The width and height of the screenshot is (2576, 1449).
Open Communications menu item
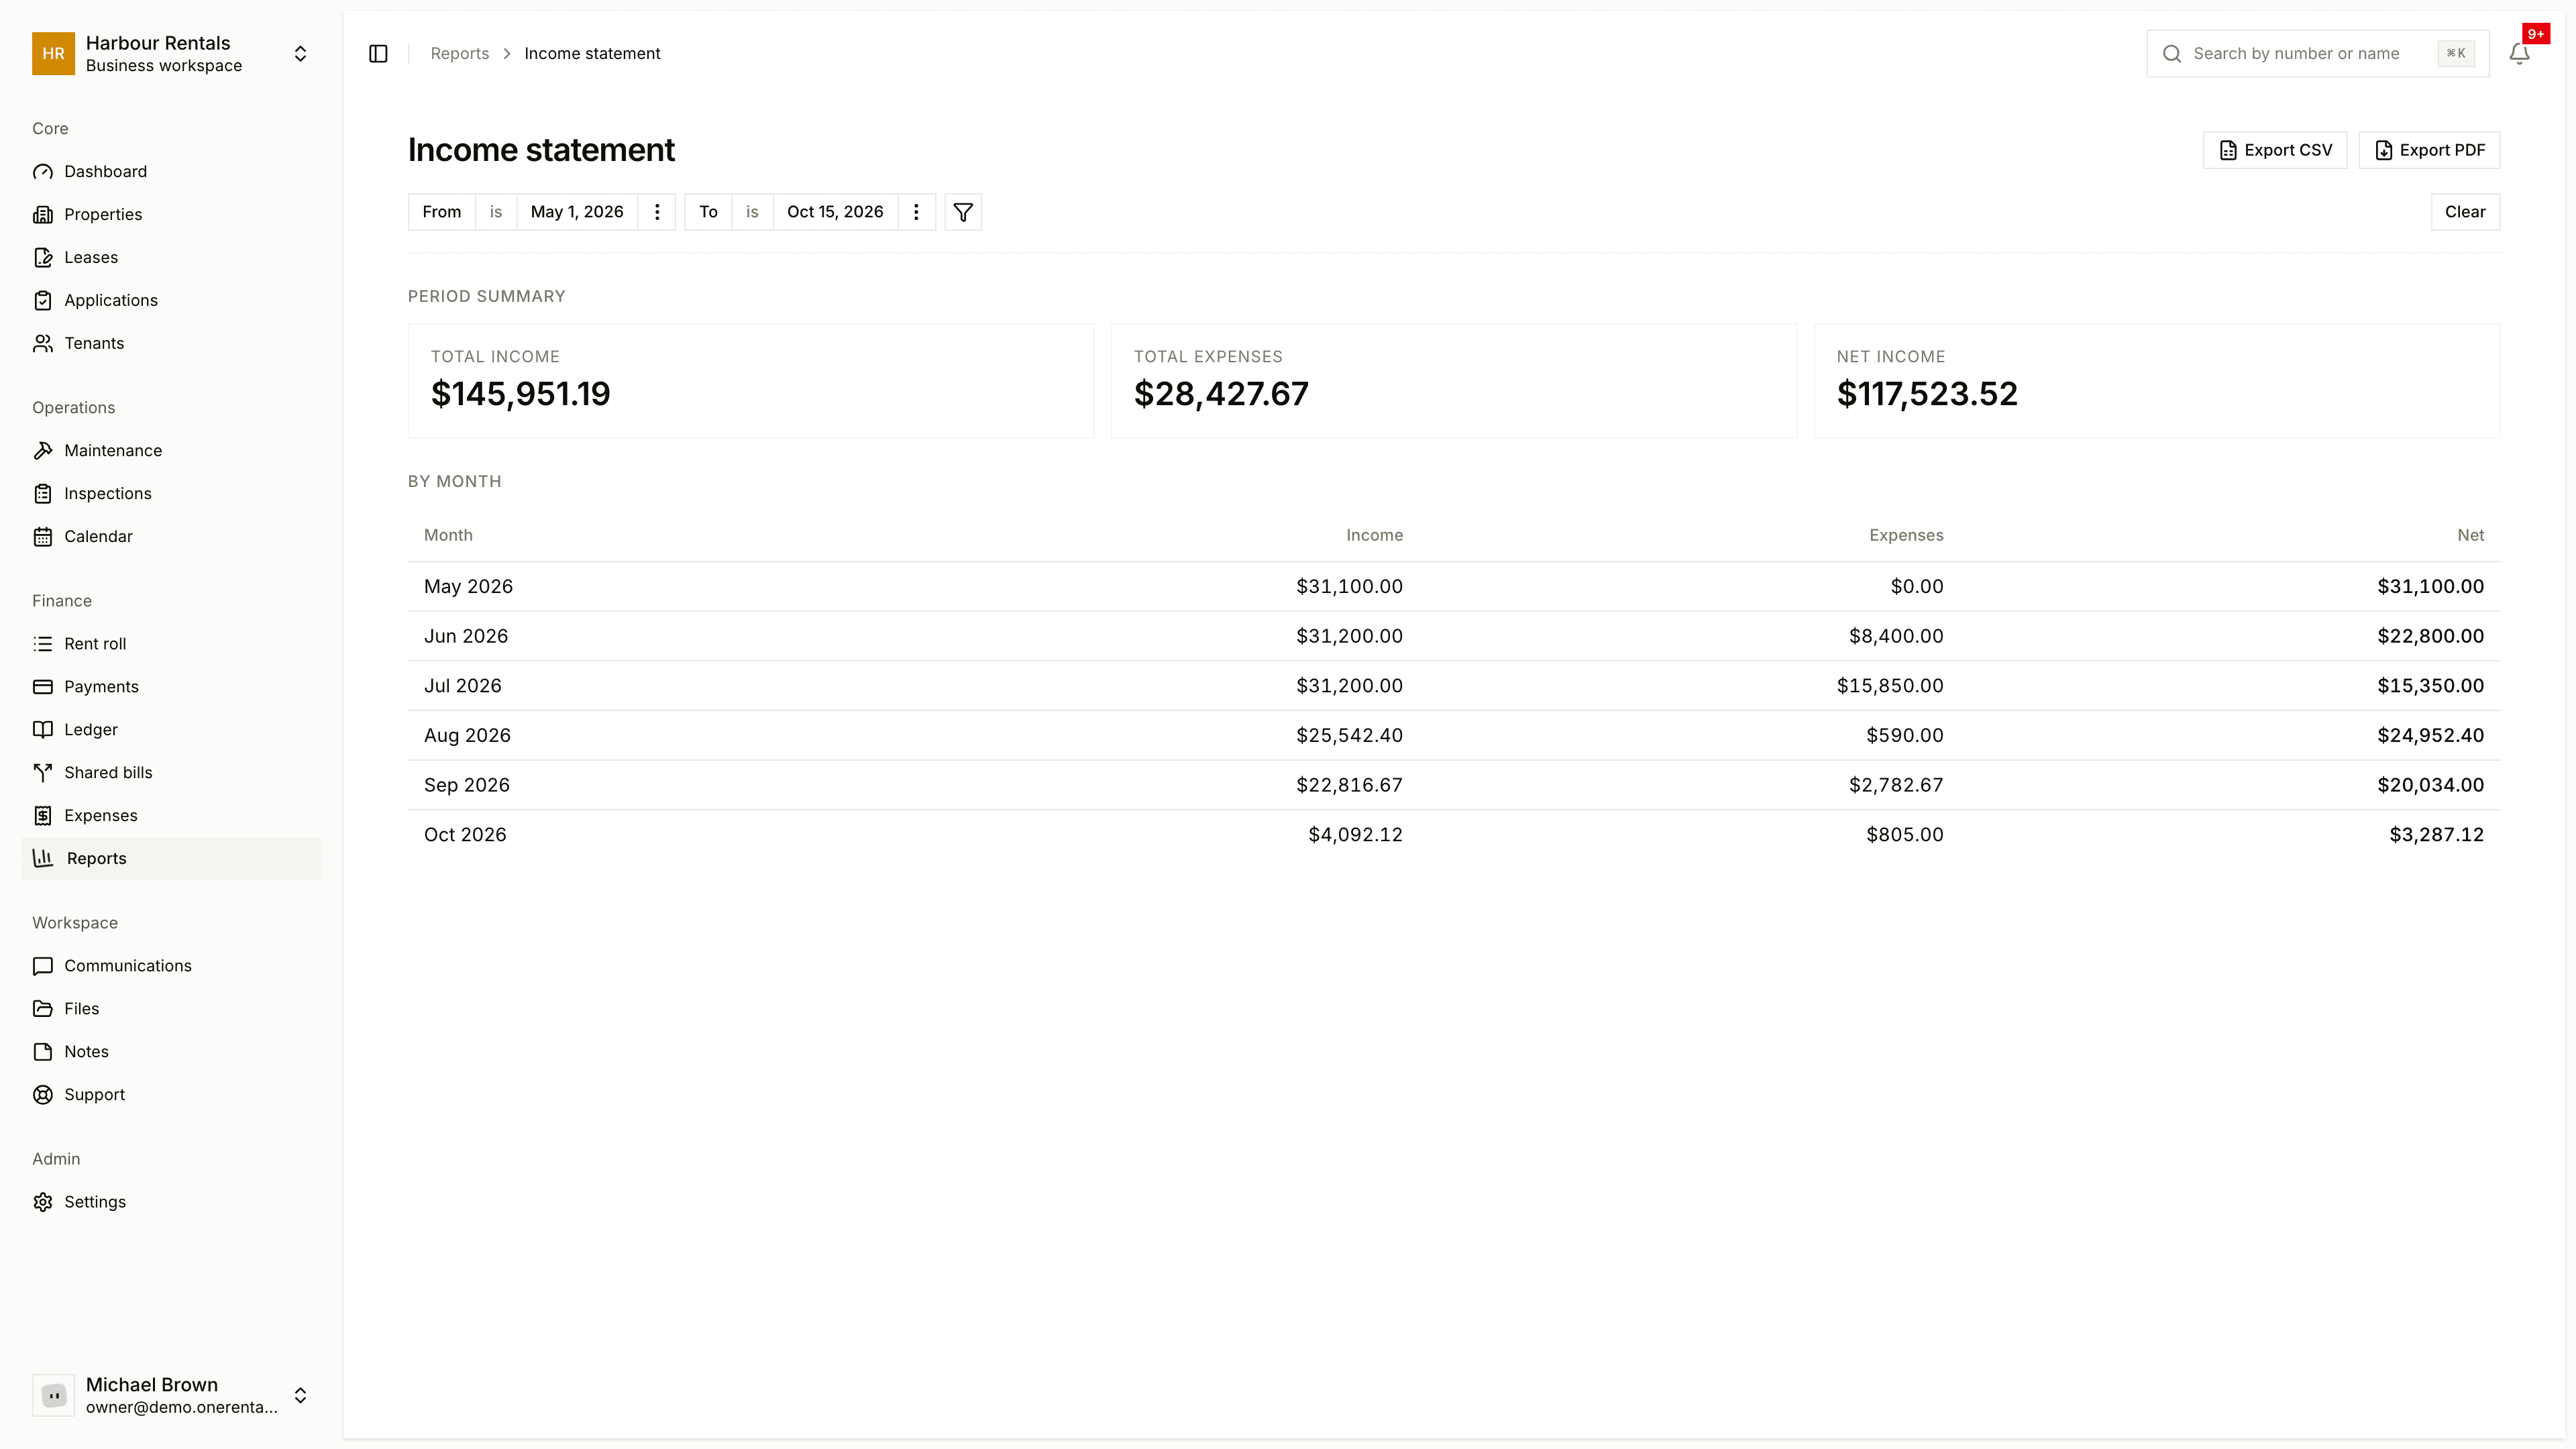point(171,966)
